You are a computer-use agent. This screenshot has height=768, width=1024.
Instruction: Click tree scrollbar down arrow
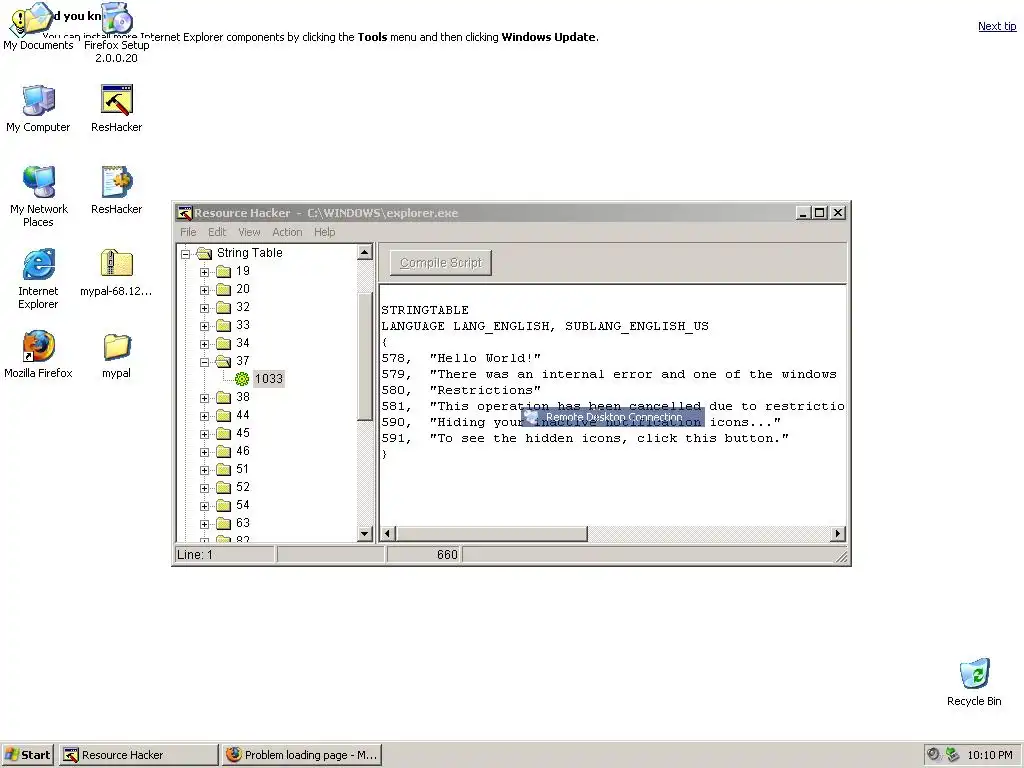[x=365, y=534]
